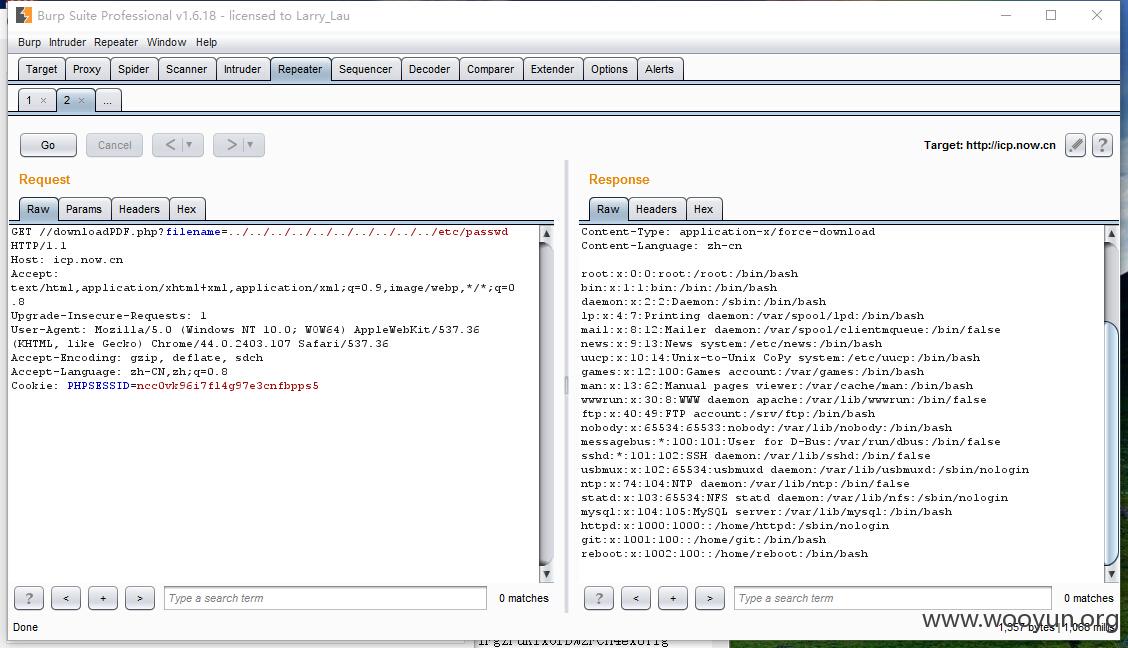The width and height of the screenshot is (1128, 648).
Task: Go to next match in response search
Action: click(709, 598)
